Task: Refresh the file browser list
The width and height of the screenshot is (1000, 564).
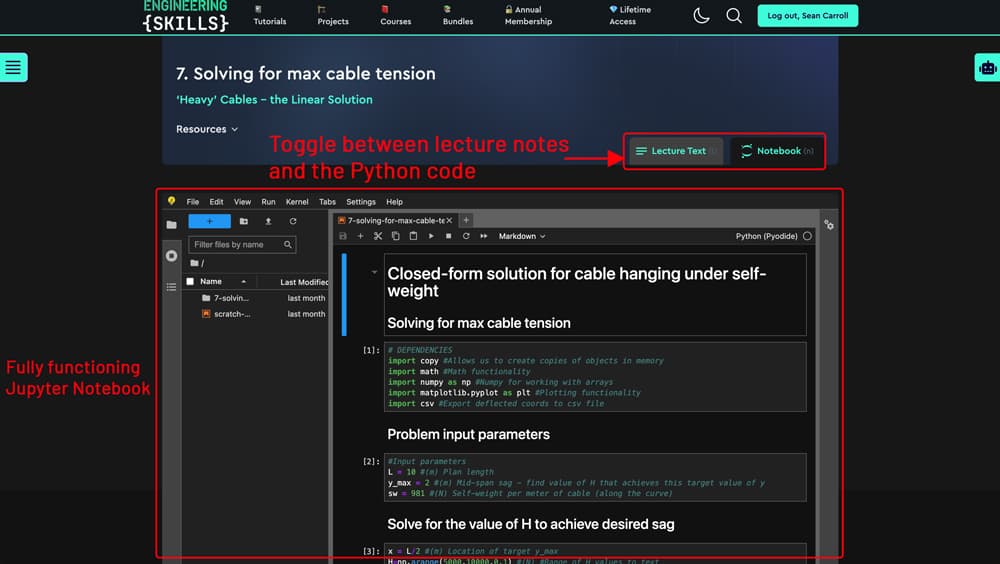Action: click(x=293, y=221)
